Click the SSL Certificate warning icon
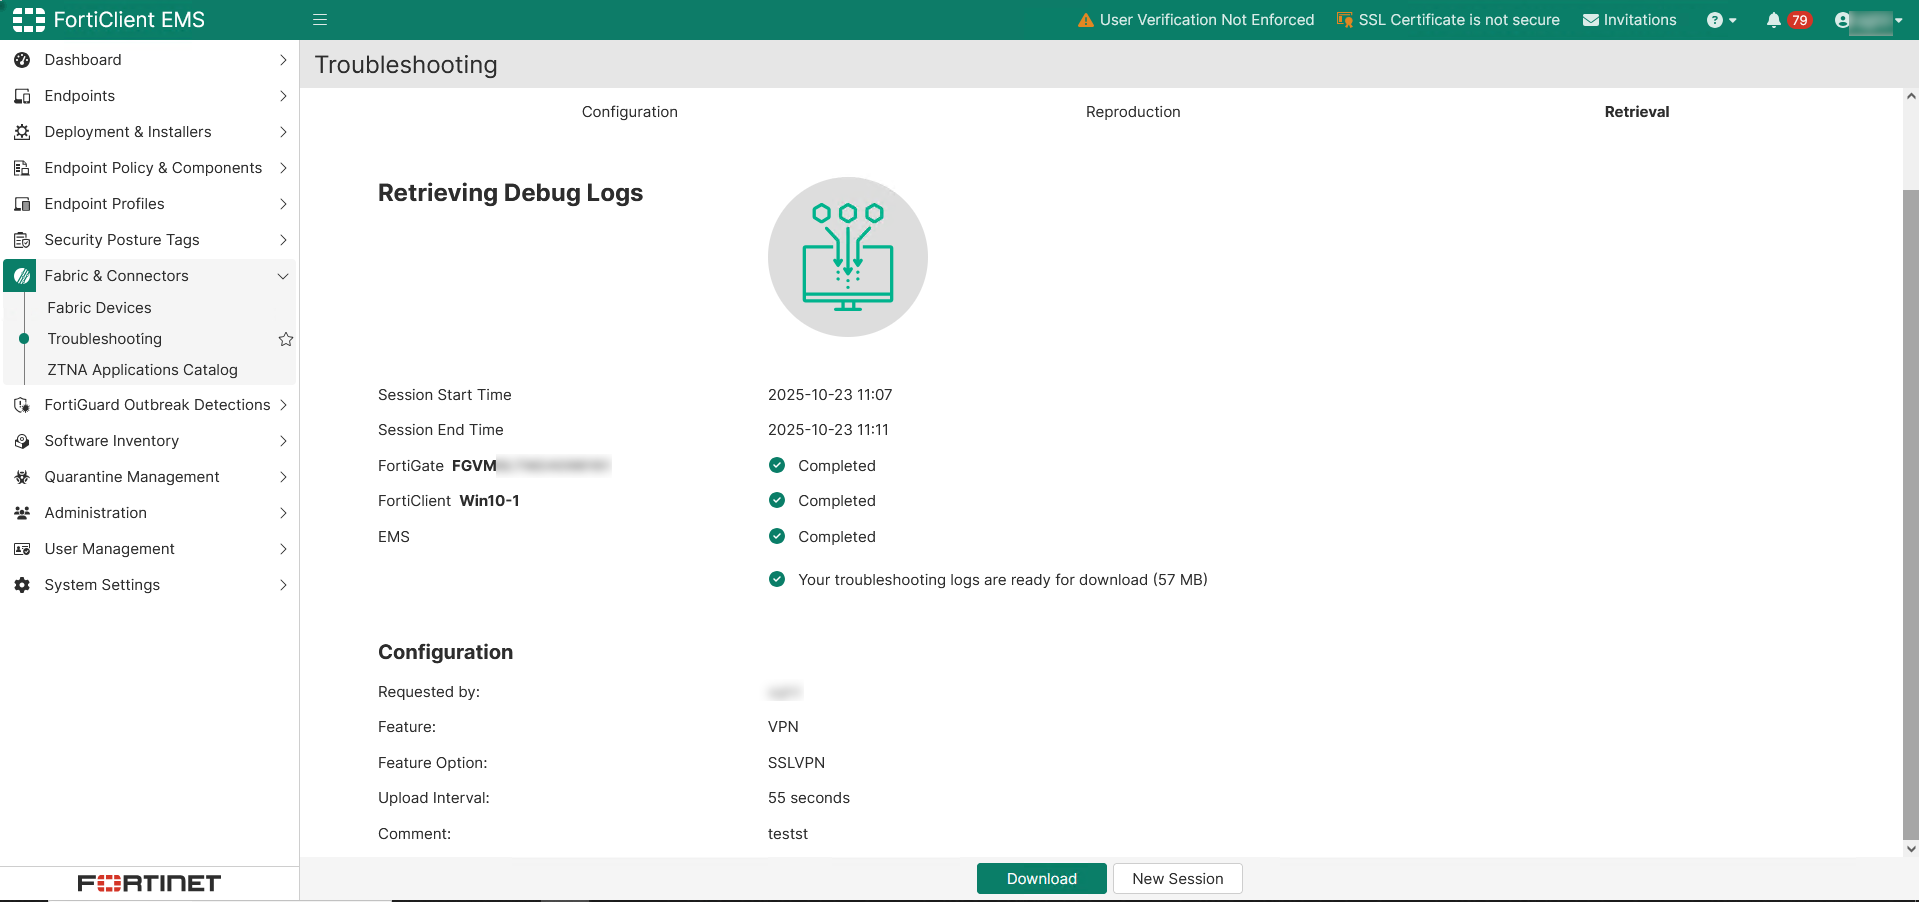 click(x=1345, y=20)
